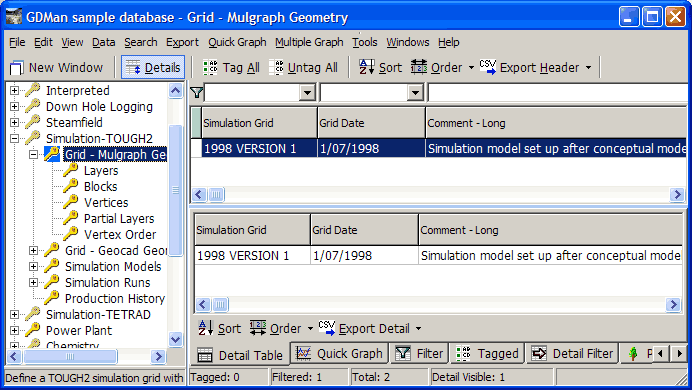Toggle the Details view button
This screenshot has width=692, height=390.
point(153,68)
